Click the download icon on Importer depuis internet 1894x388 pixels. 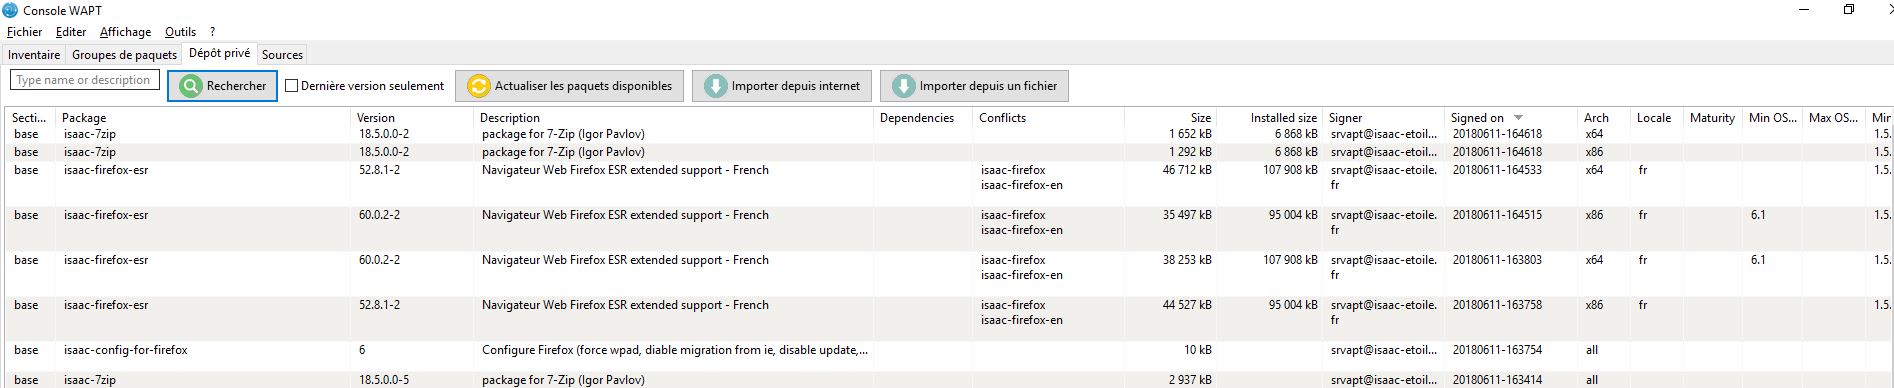pos(716,86)
